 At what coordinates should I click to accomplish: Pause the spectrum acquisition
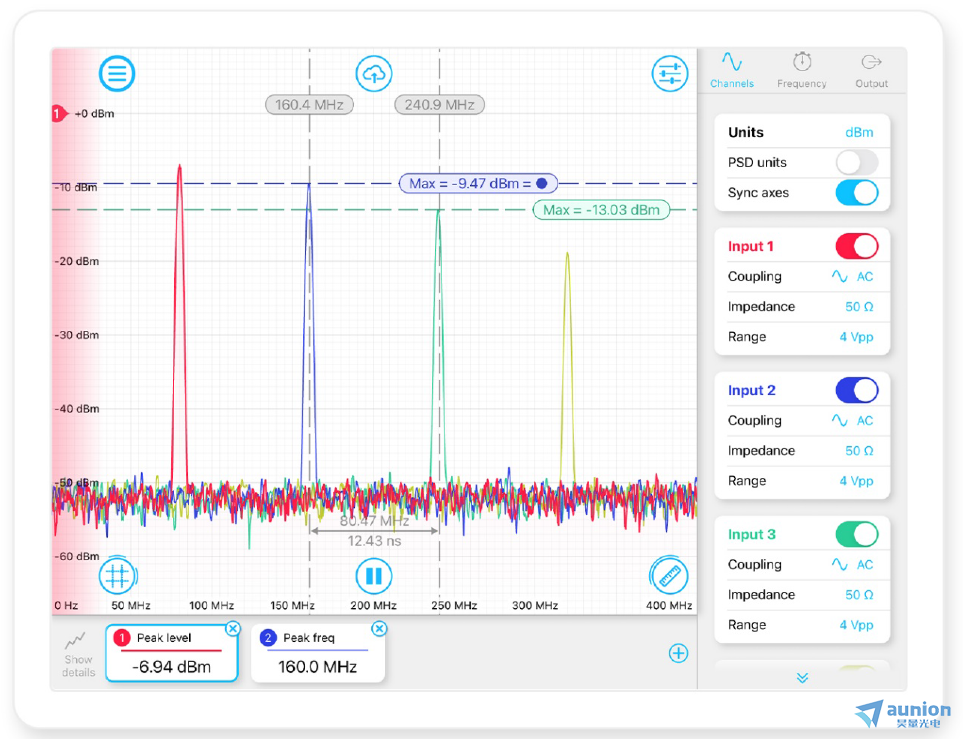click(x=373, y=576)
